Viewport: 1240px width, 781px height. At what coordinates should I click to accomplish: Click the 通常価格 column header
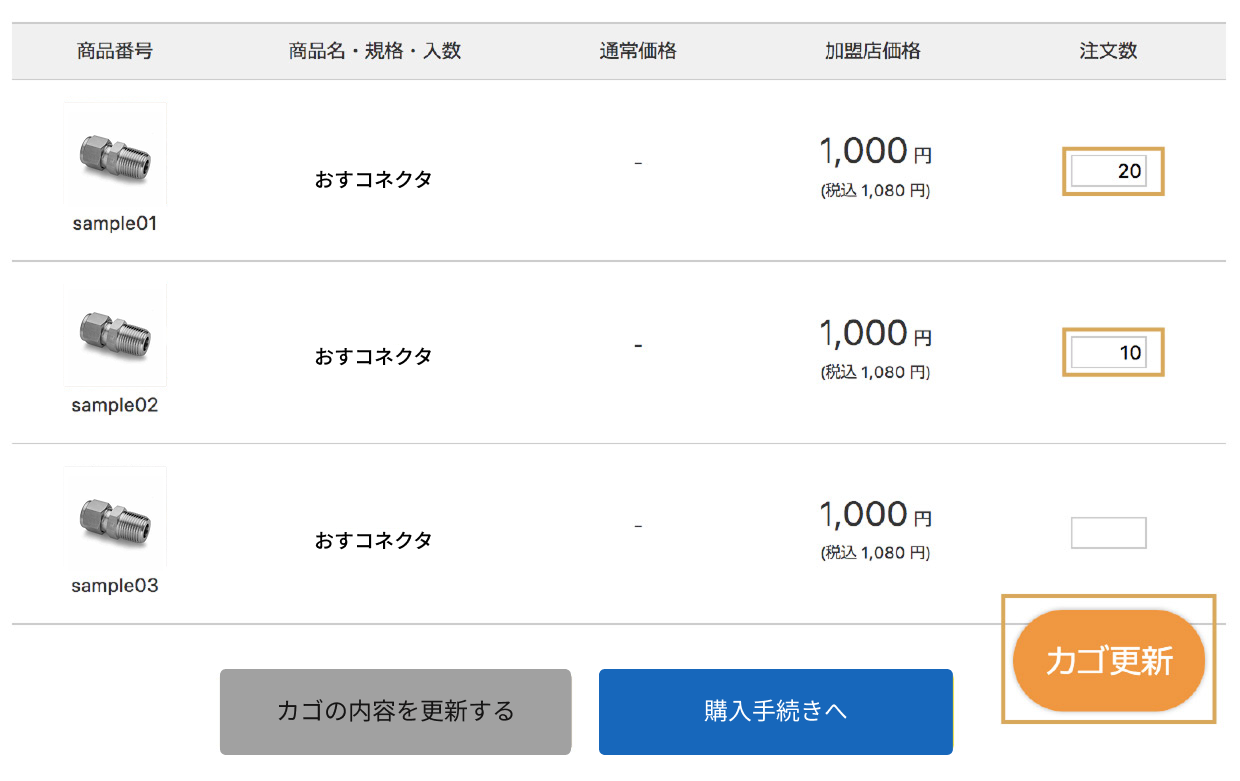click(638, 51)
